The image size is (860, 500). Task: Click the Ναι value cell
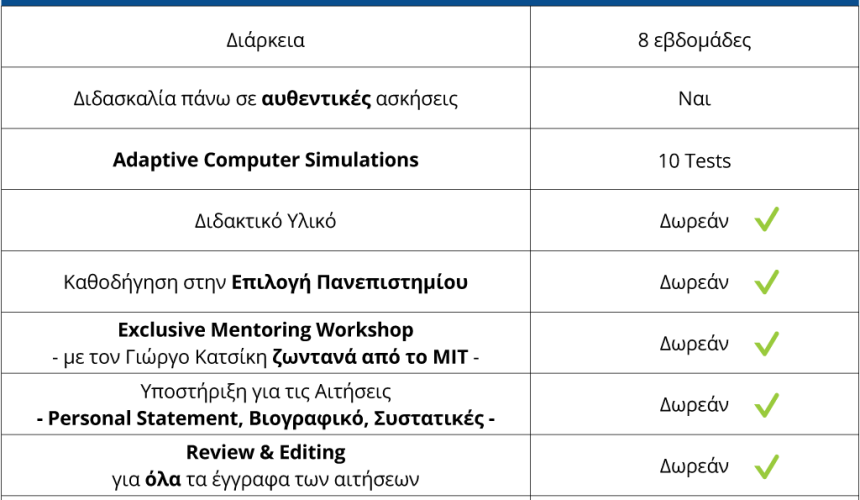(x=694, y=98)
